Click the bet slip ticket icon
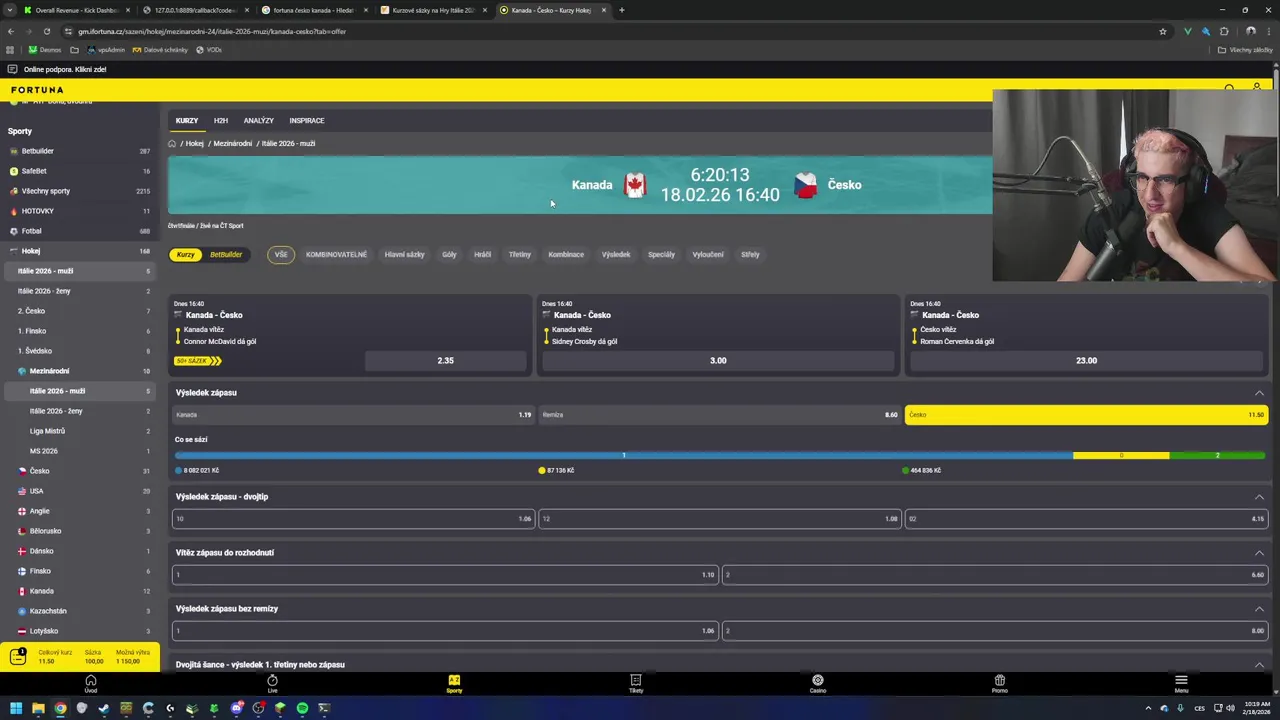Viewport: 1280px width, 720px height. pyautogui.click(x=17, y=656)
